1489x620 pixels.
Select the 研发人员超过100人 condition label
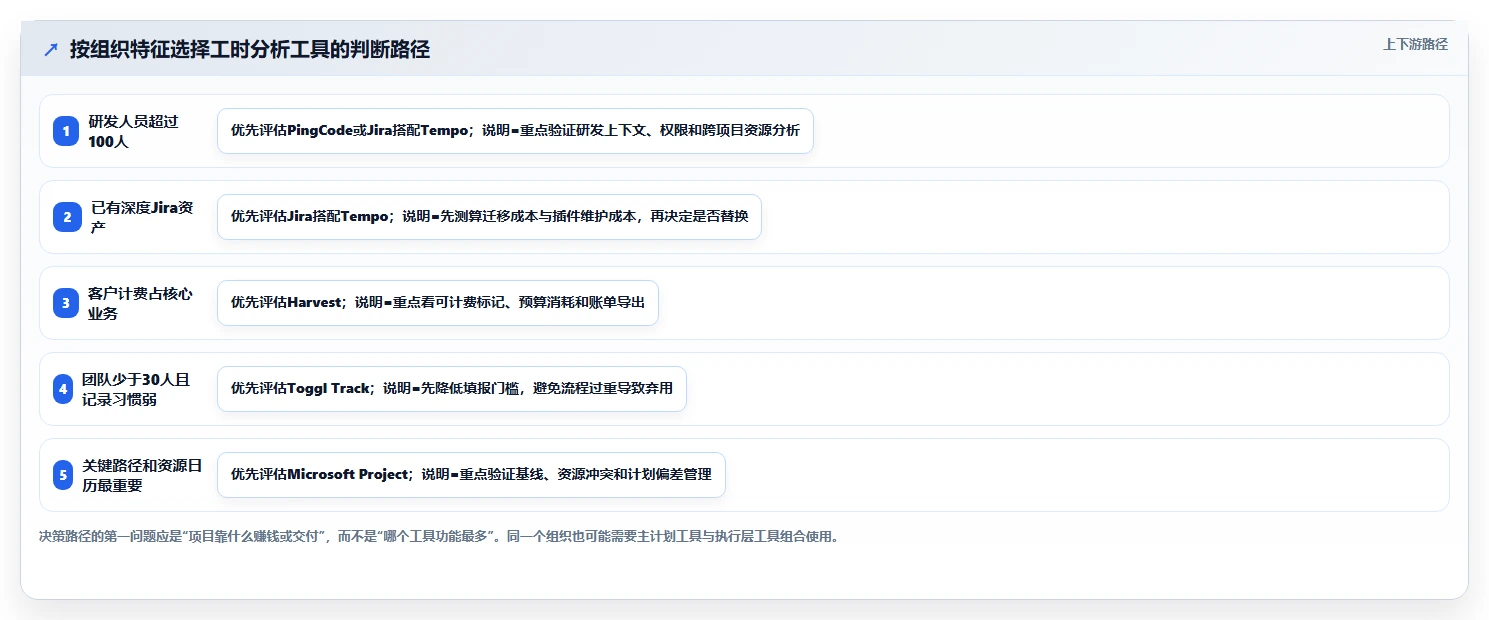[x=133, y=131]
